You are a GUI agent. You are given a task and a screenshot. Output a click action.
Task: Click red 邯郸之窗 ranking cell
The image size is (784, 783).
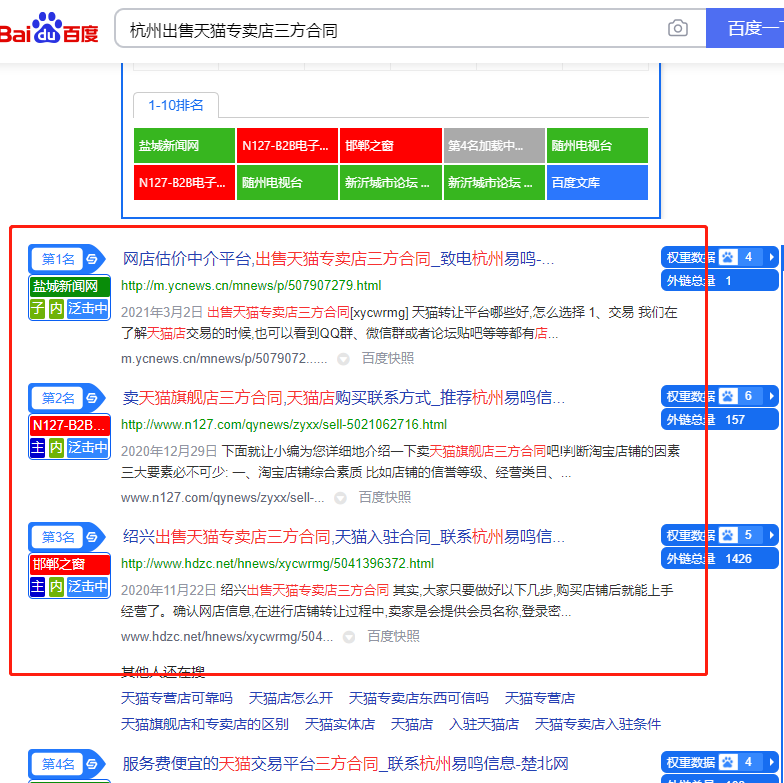point(390,146)
